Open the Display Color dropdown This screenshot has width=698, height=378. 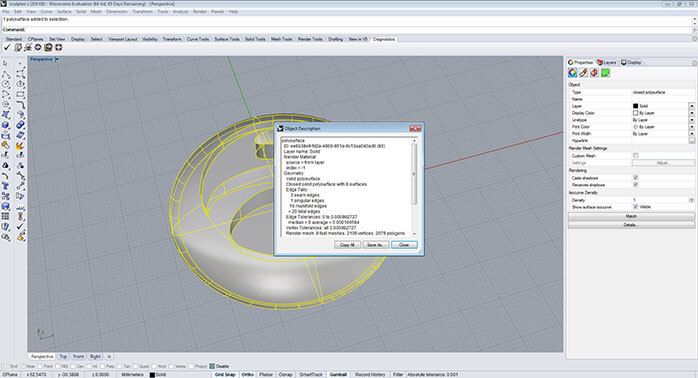(x=691, y=113)
